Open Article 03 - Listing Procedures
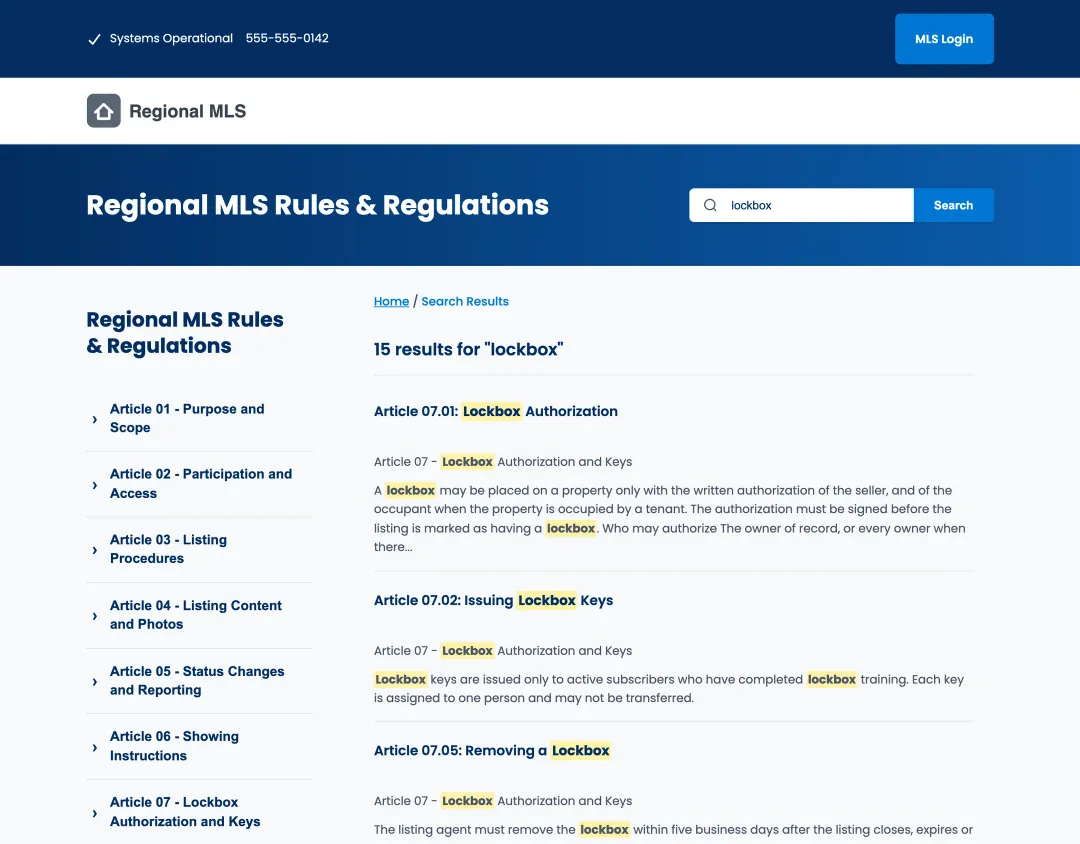Image resolution: width=1080 pixels, height=844 pixels. pos(168,549)
